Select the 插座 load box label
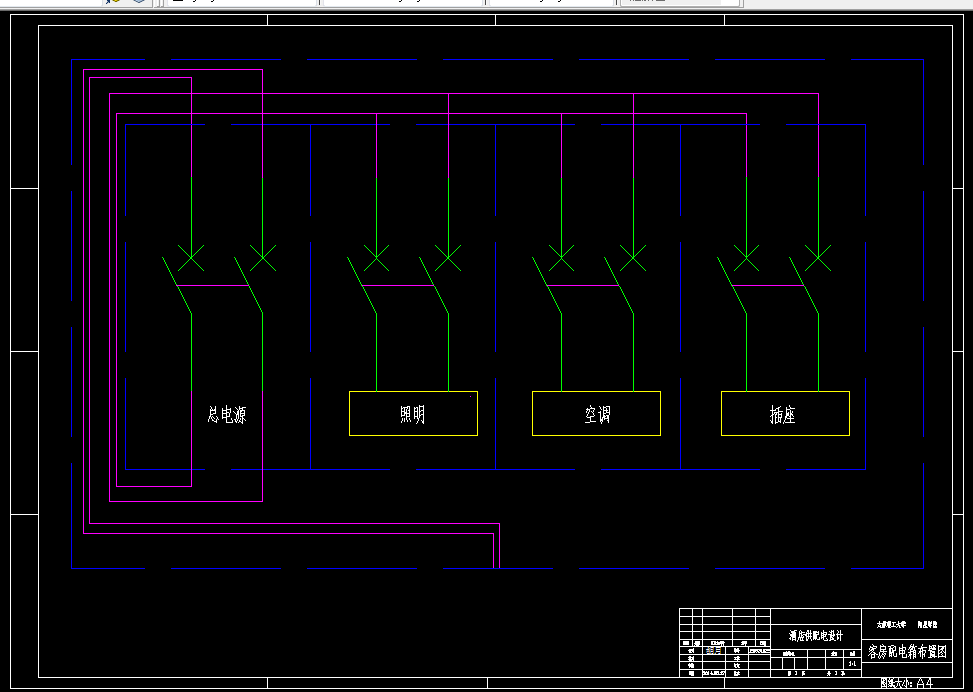Image resolution: width=973 pixels, height=692 pixels. pos(783,415)
